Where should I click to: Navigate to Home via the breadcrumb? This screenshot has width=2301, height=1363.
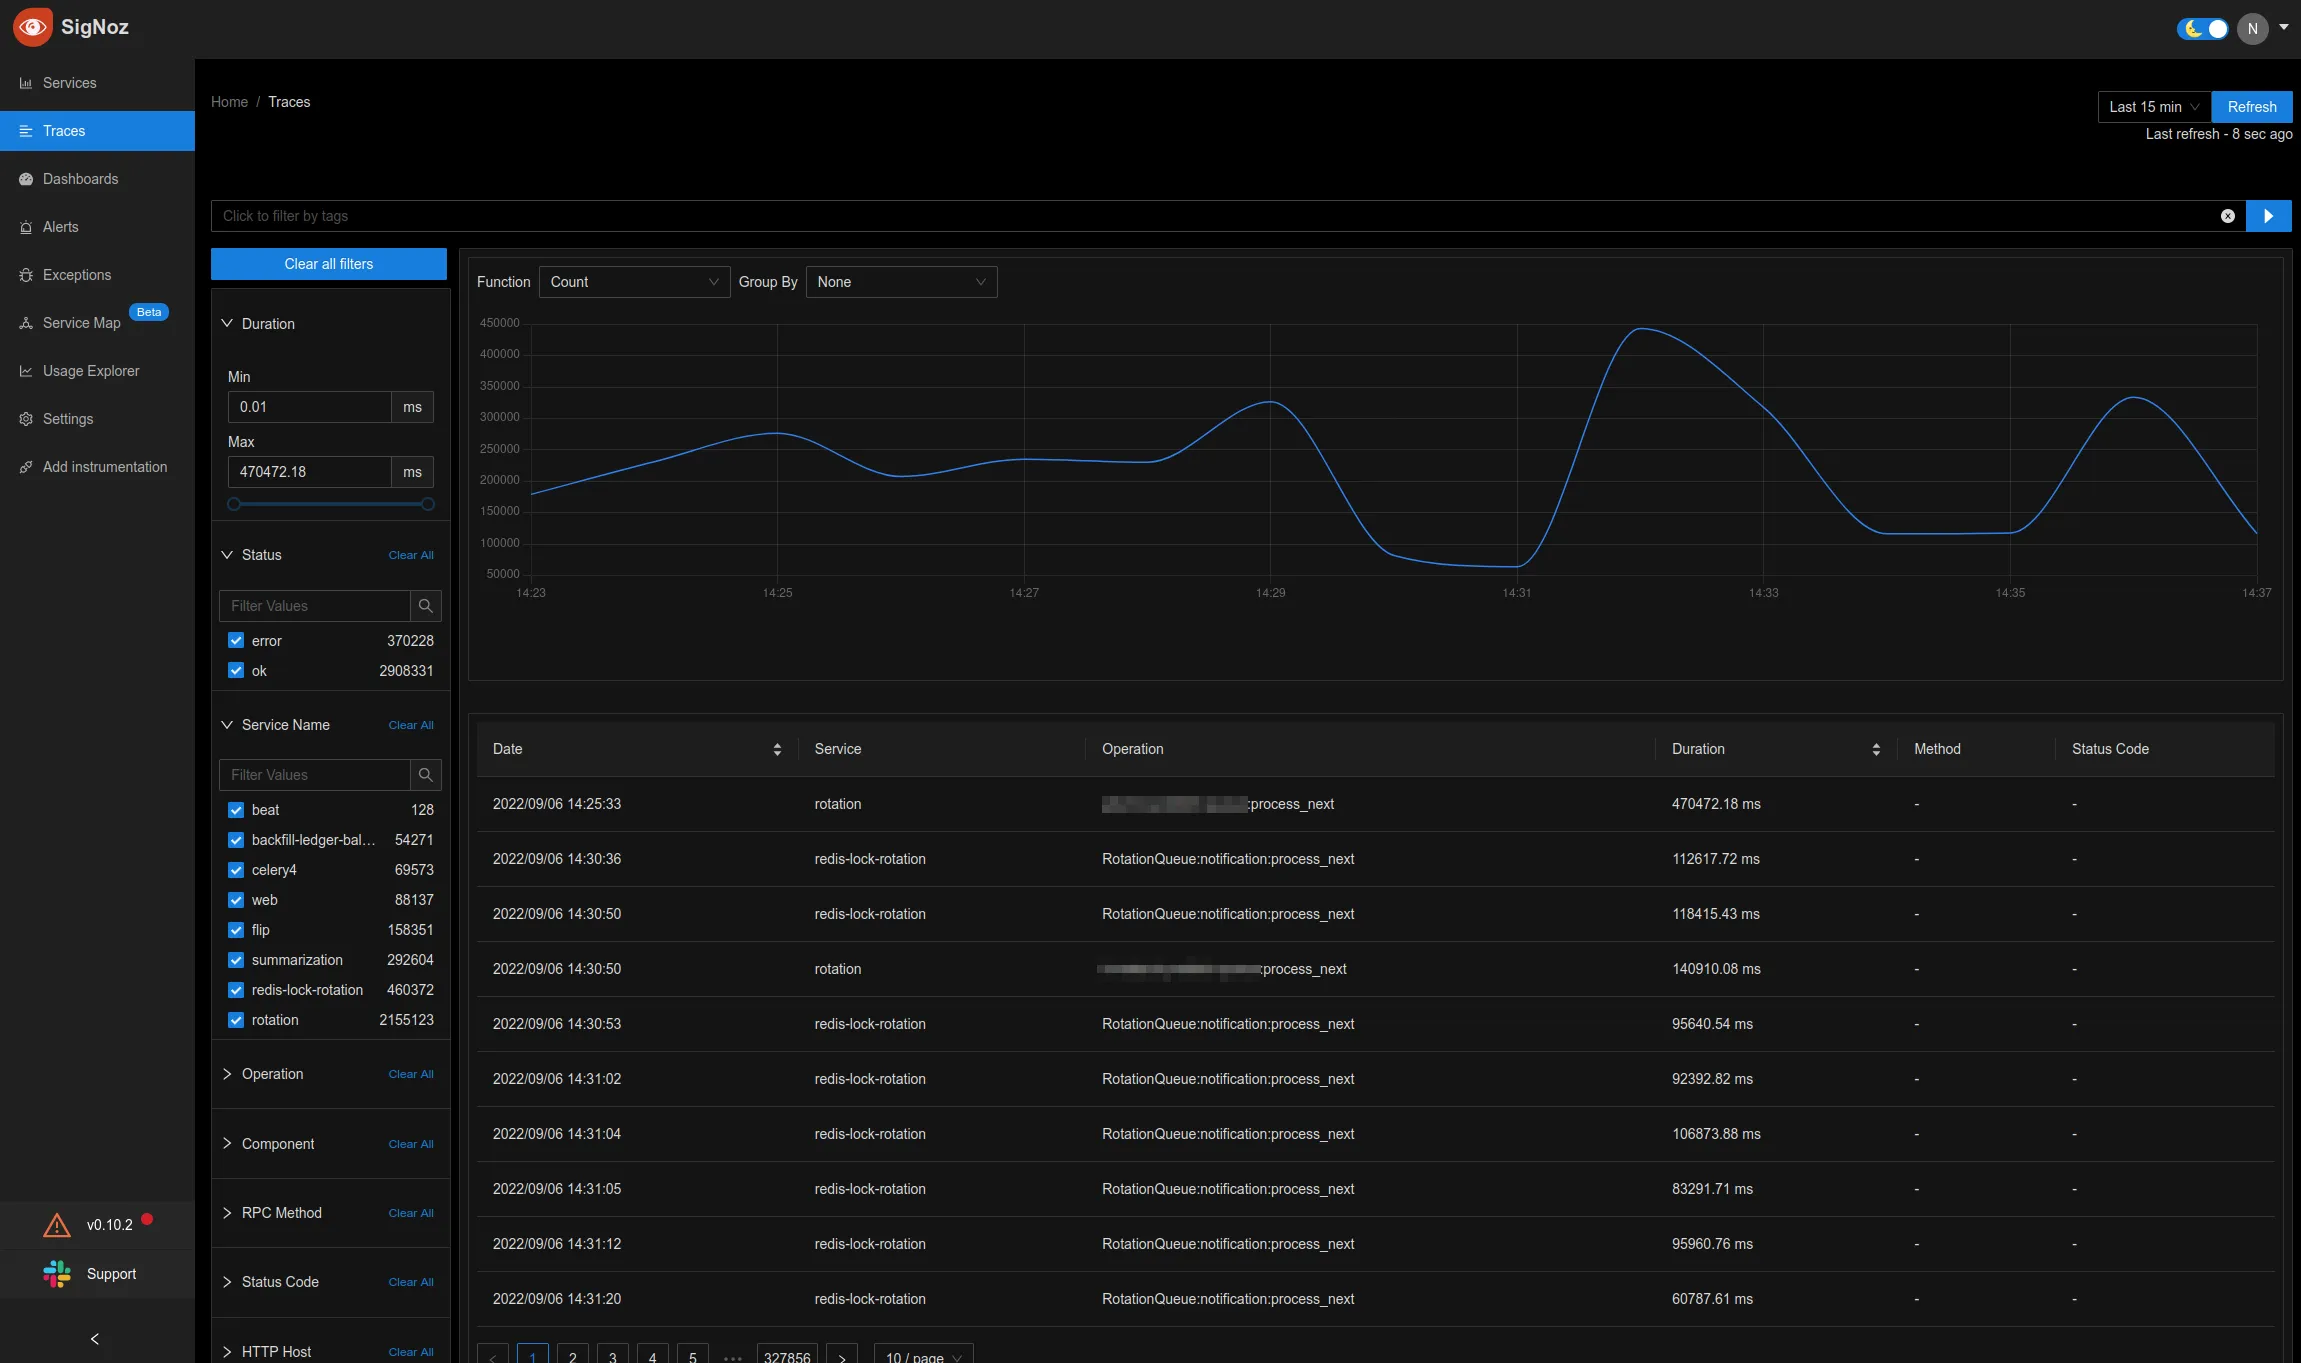(229, 102)
